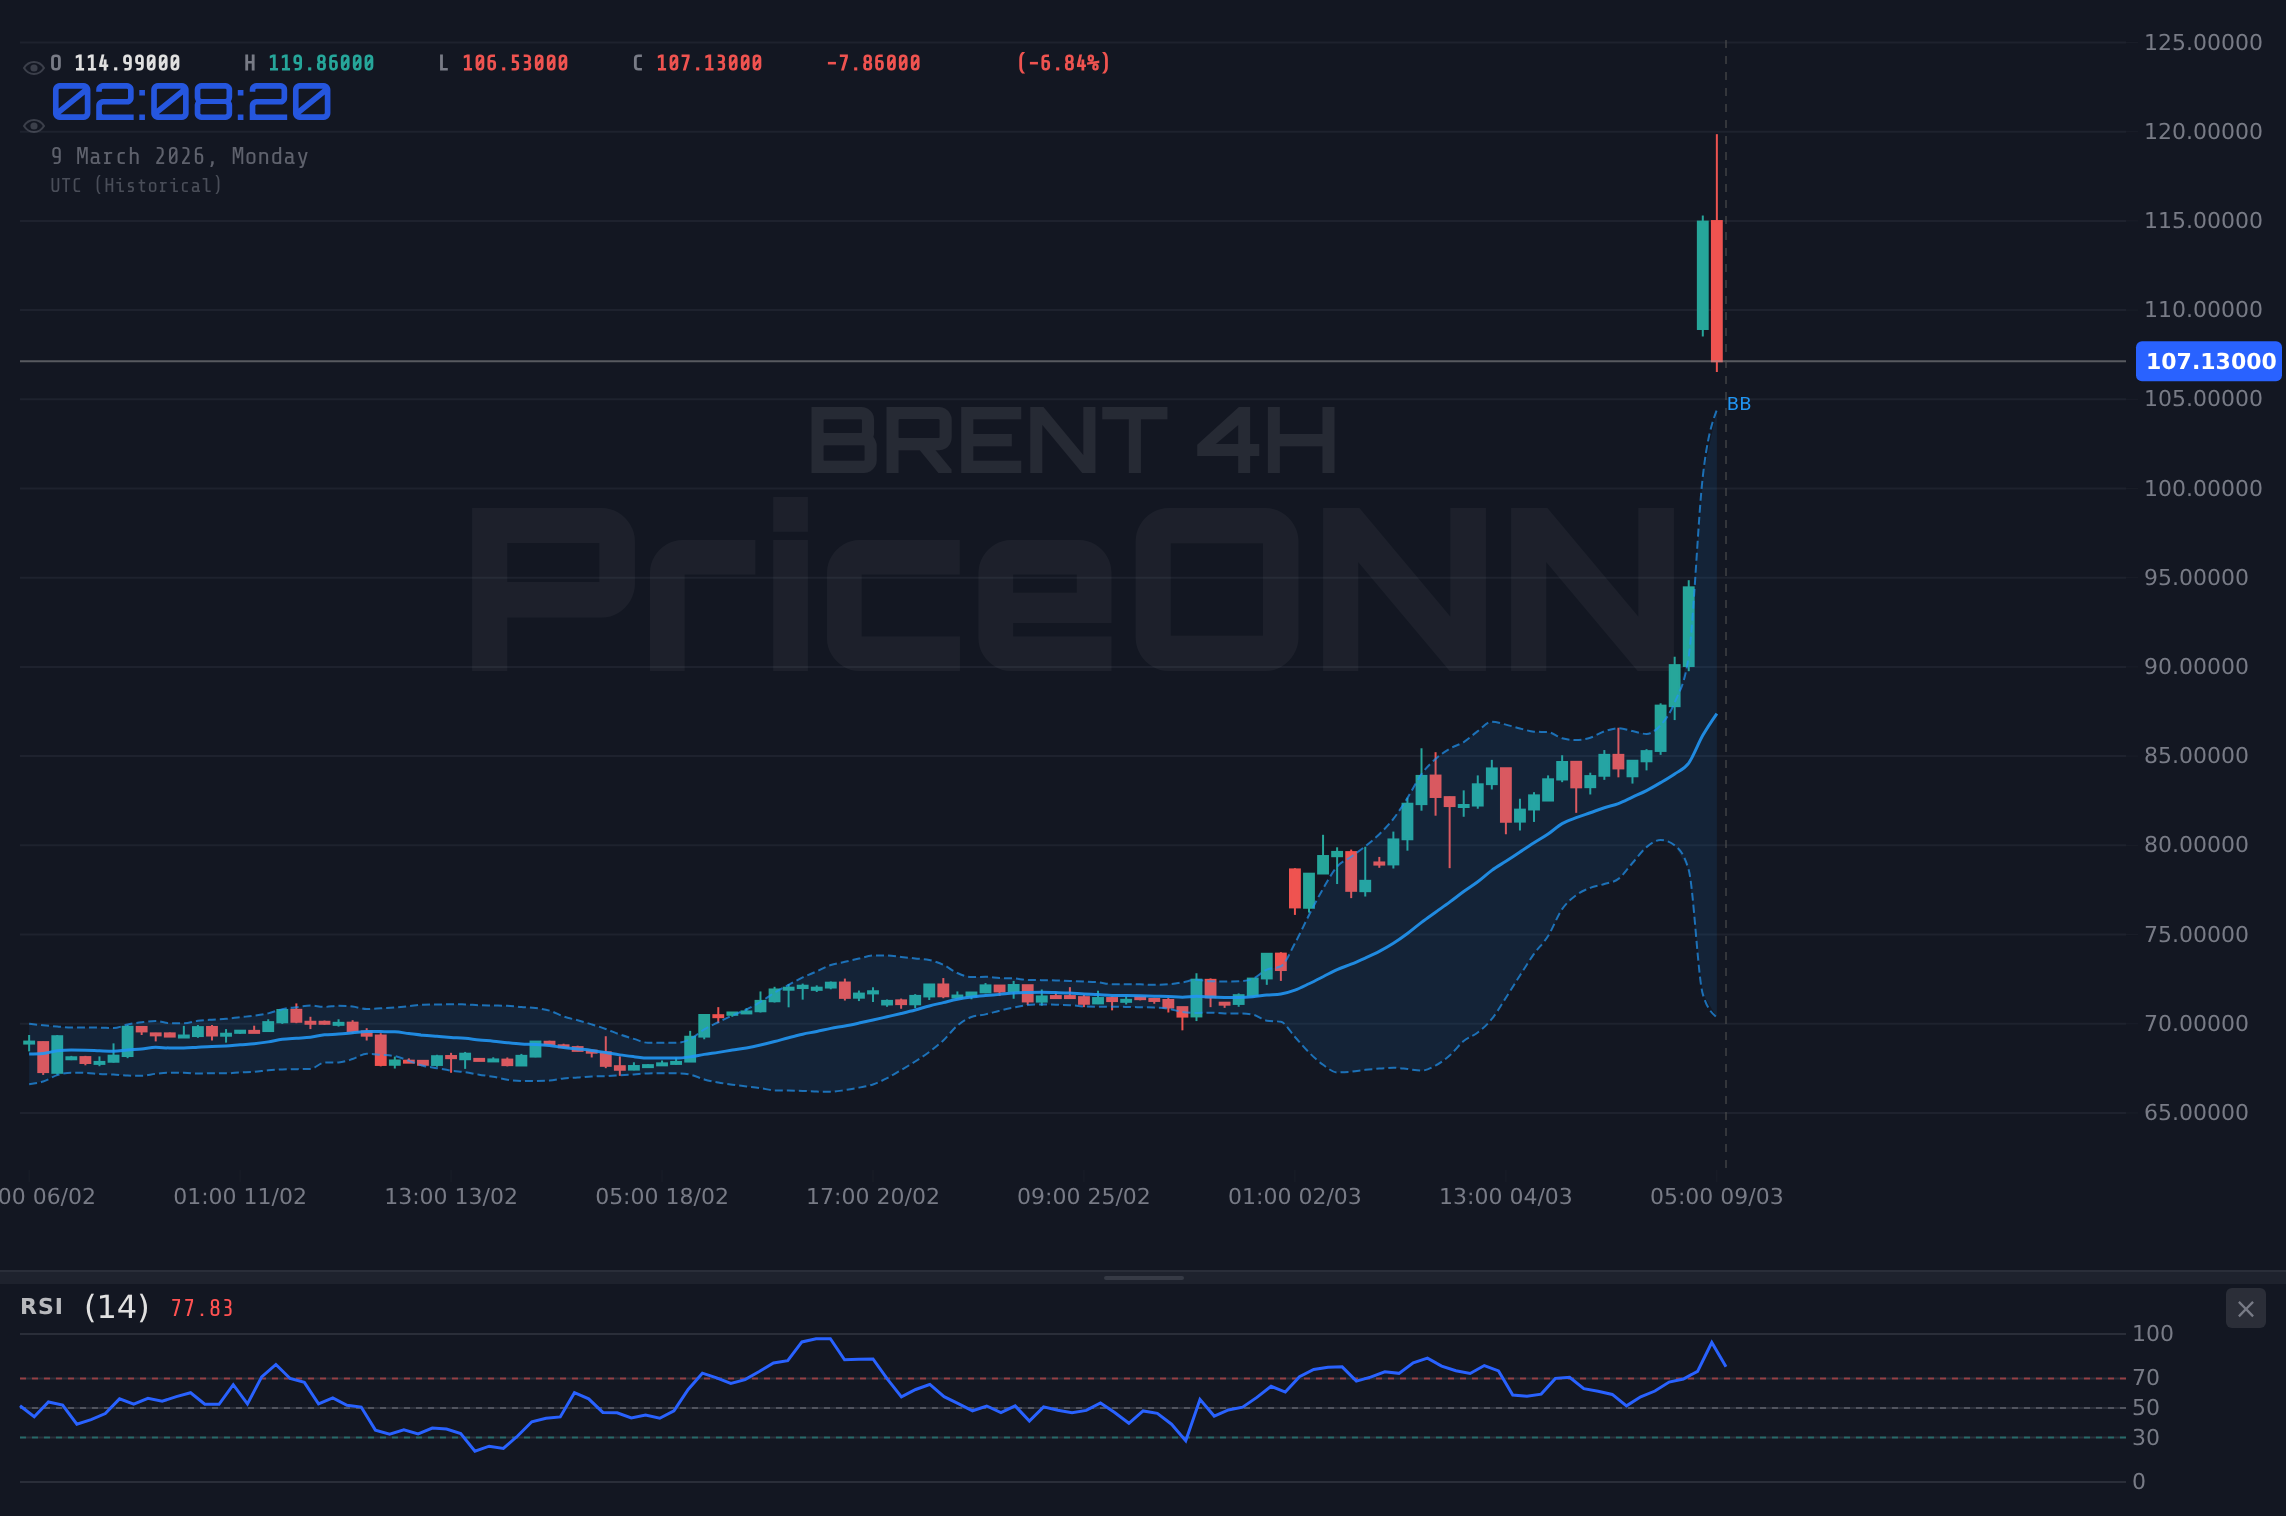Click the low price value 106.53000

coord(515,64)
